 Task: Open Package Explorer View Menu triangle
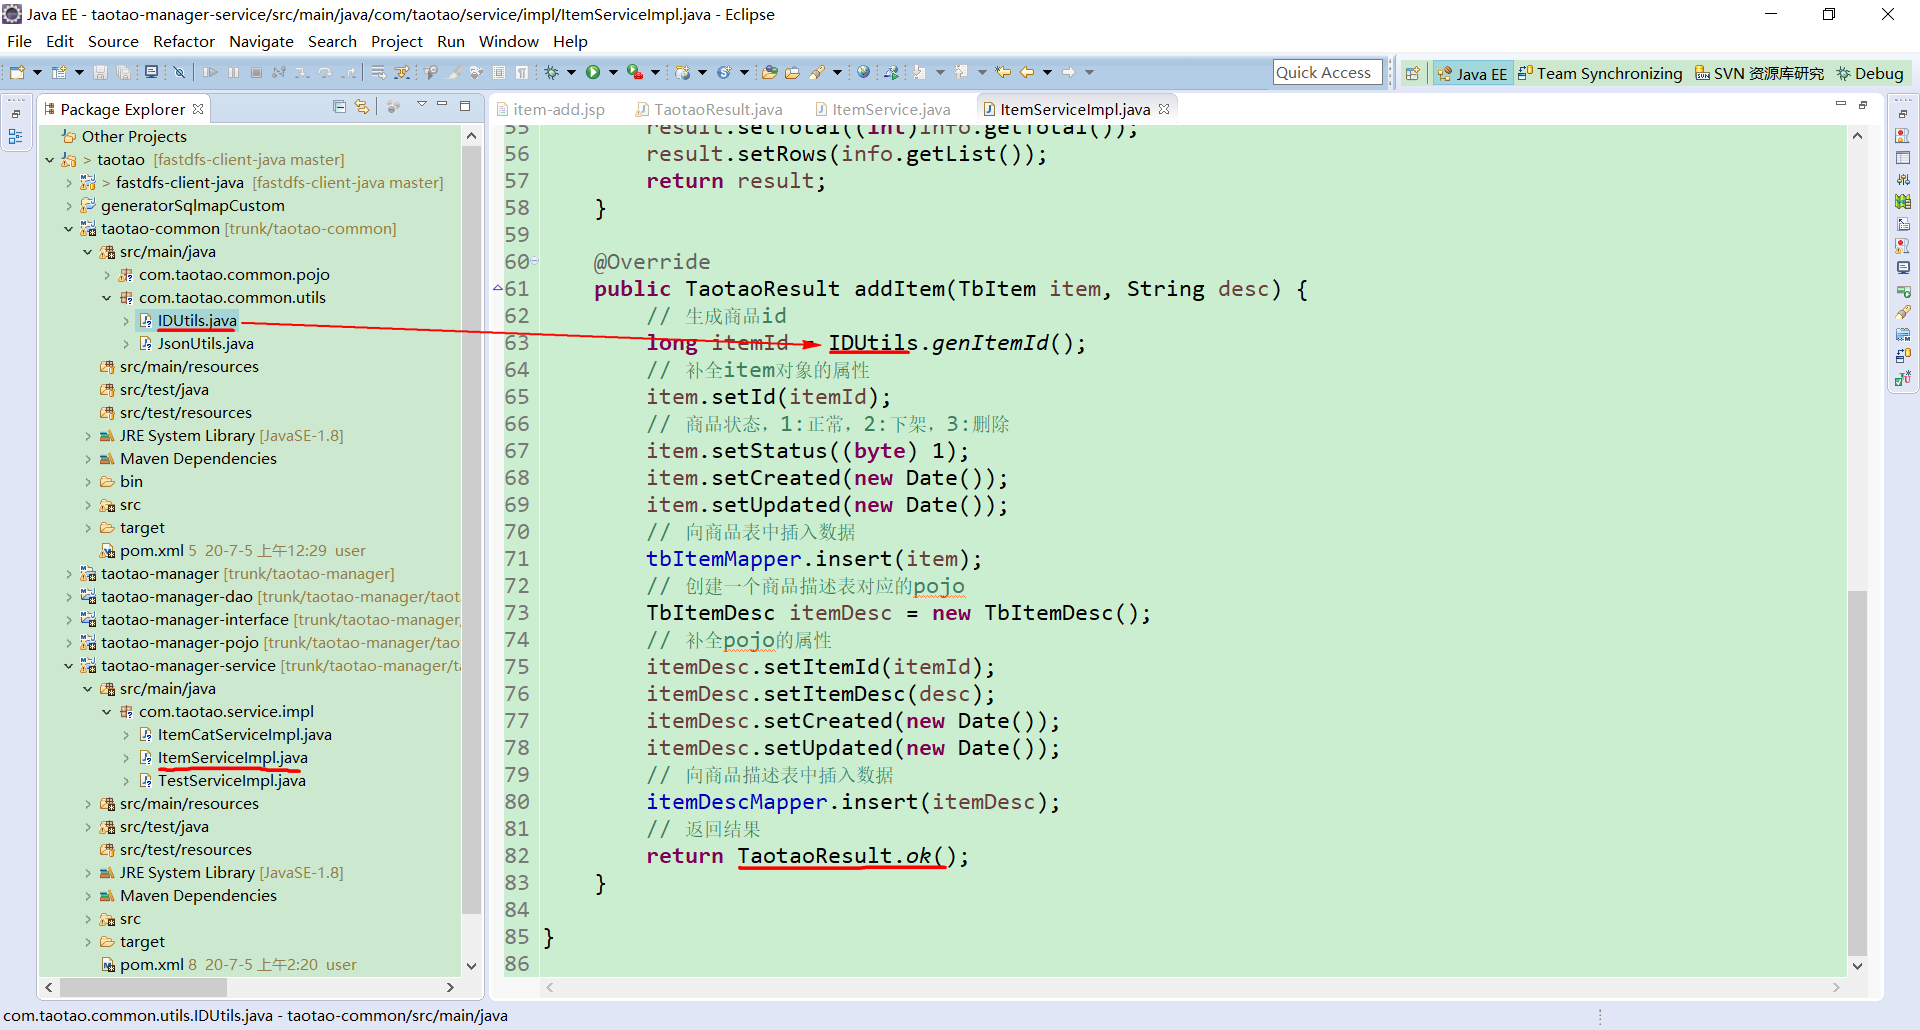pos(422,105)
